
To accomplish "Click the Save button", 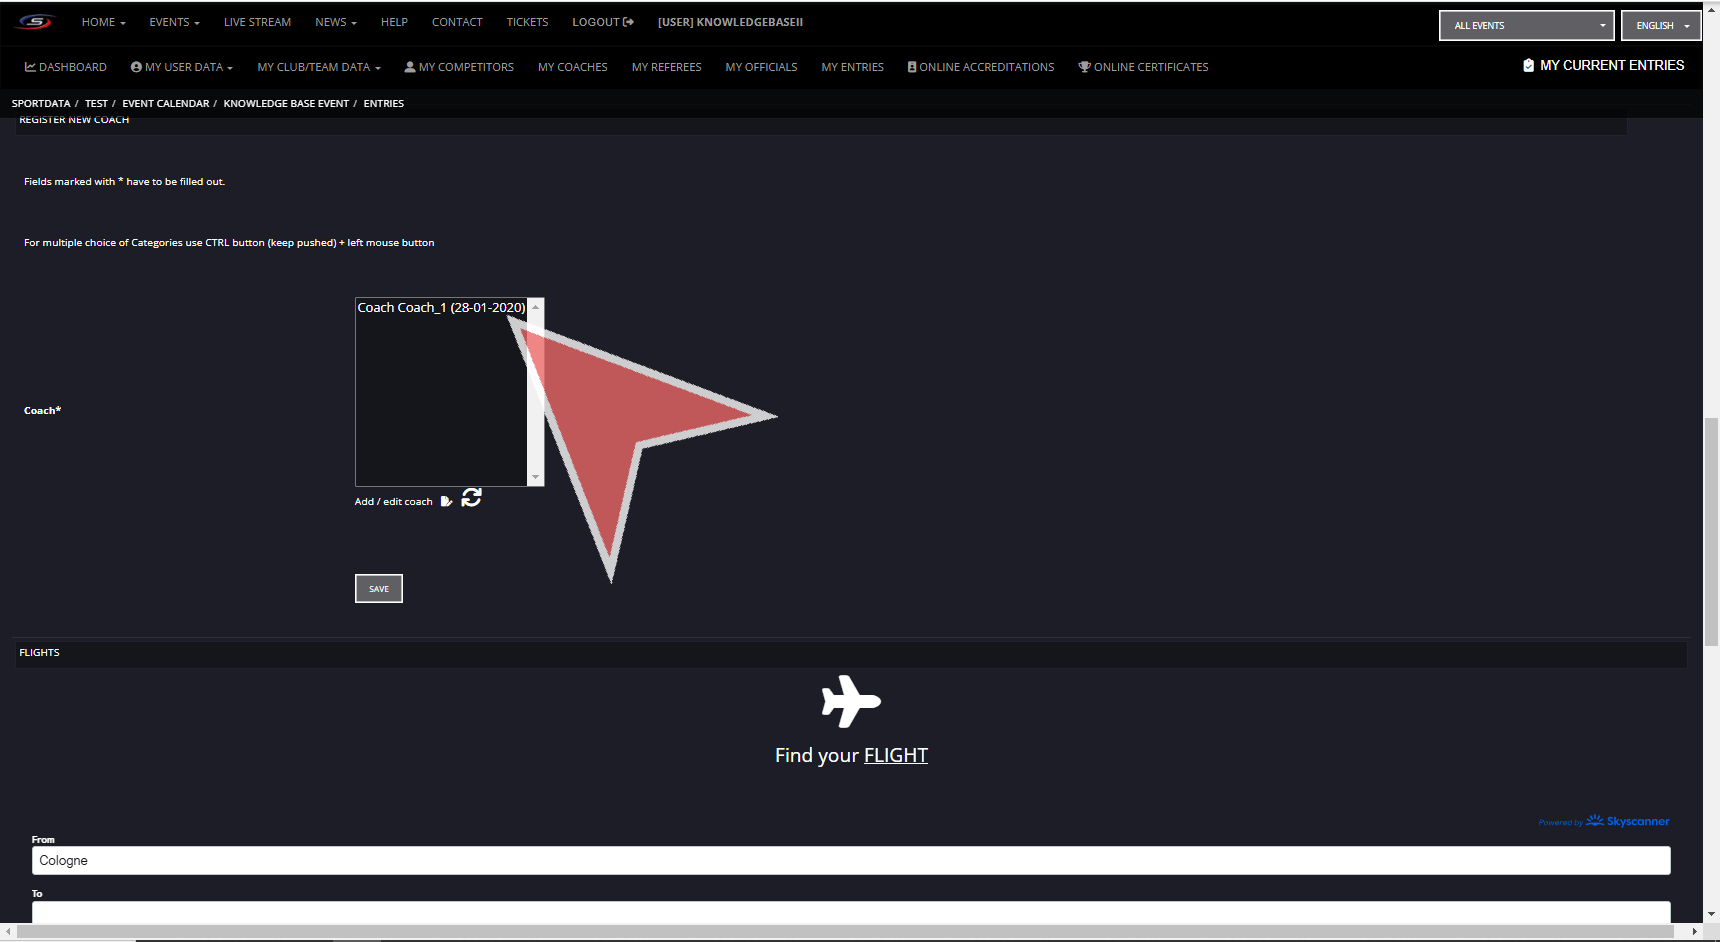I will tap(379, 589).
